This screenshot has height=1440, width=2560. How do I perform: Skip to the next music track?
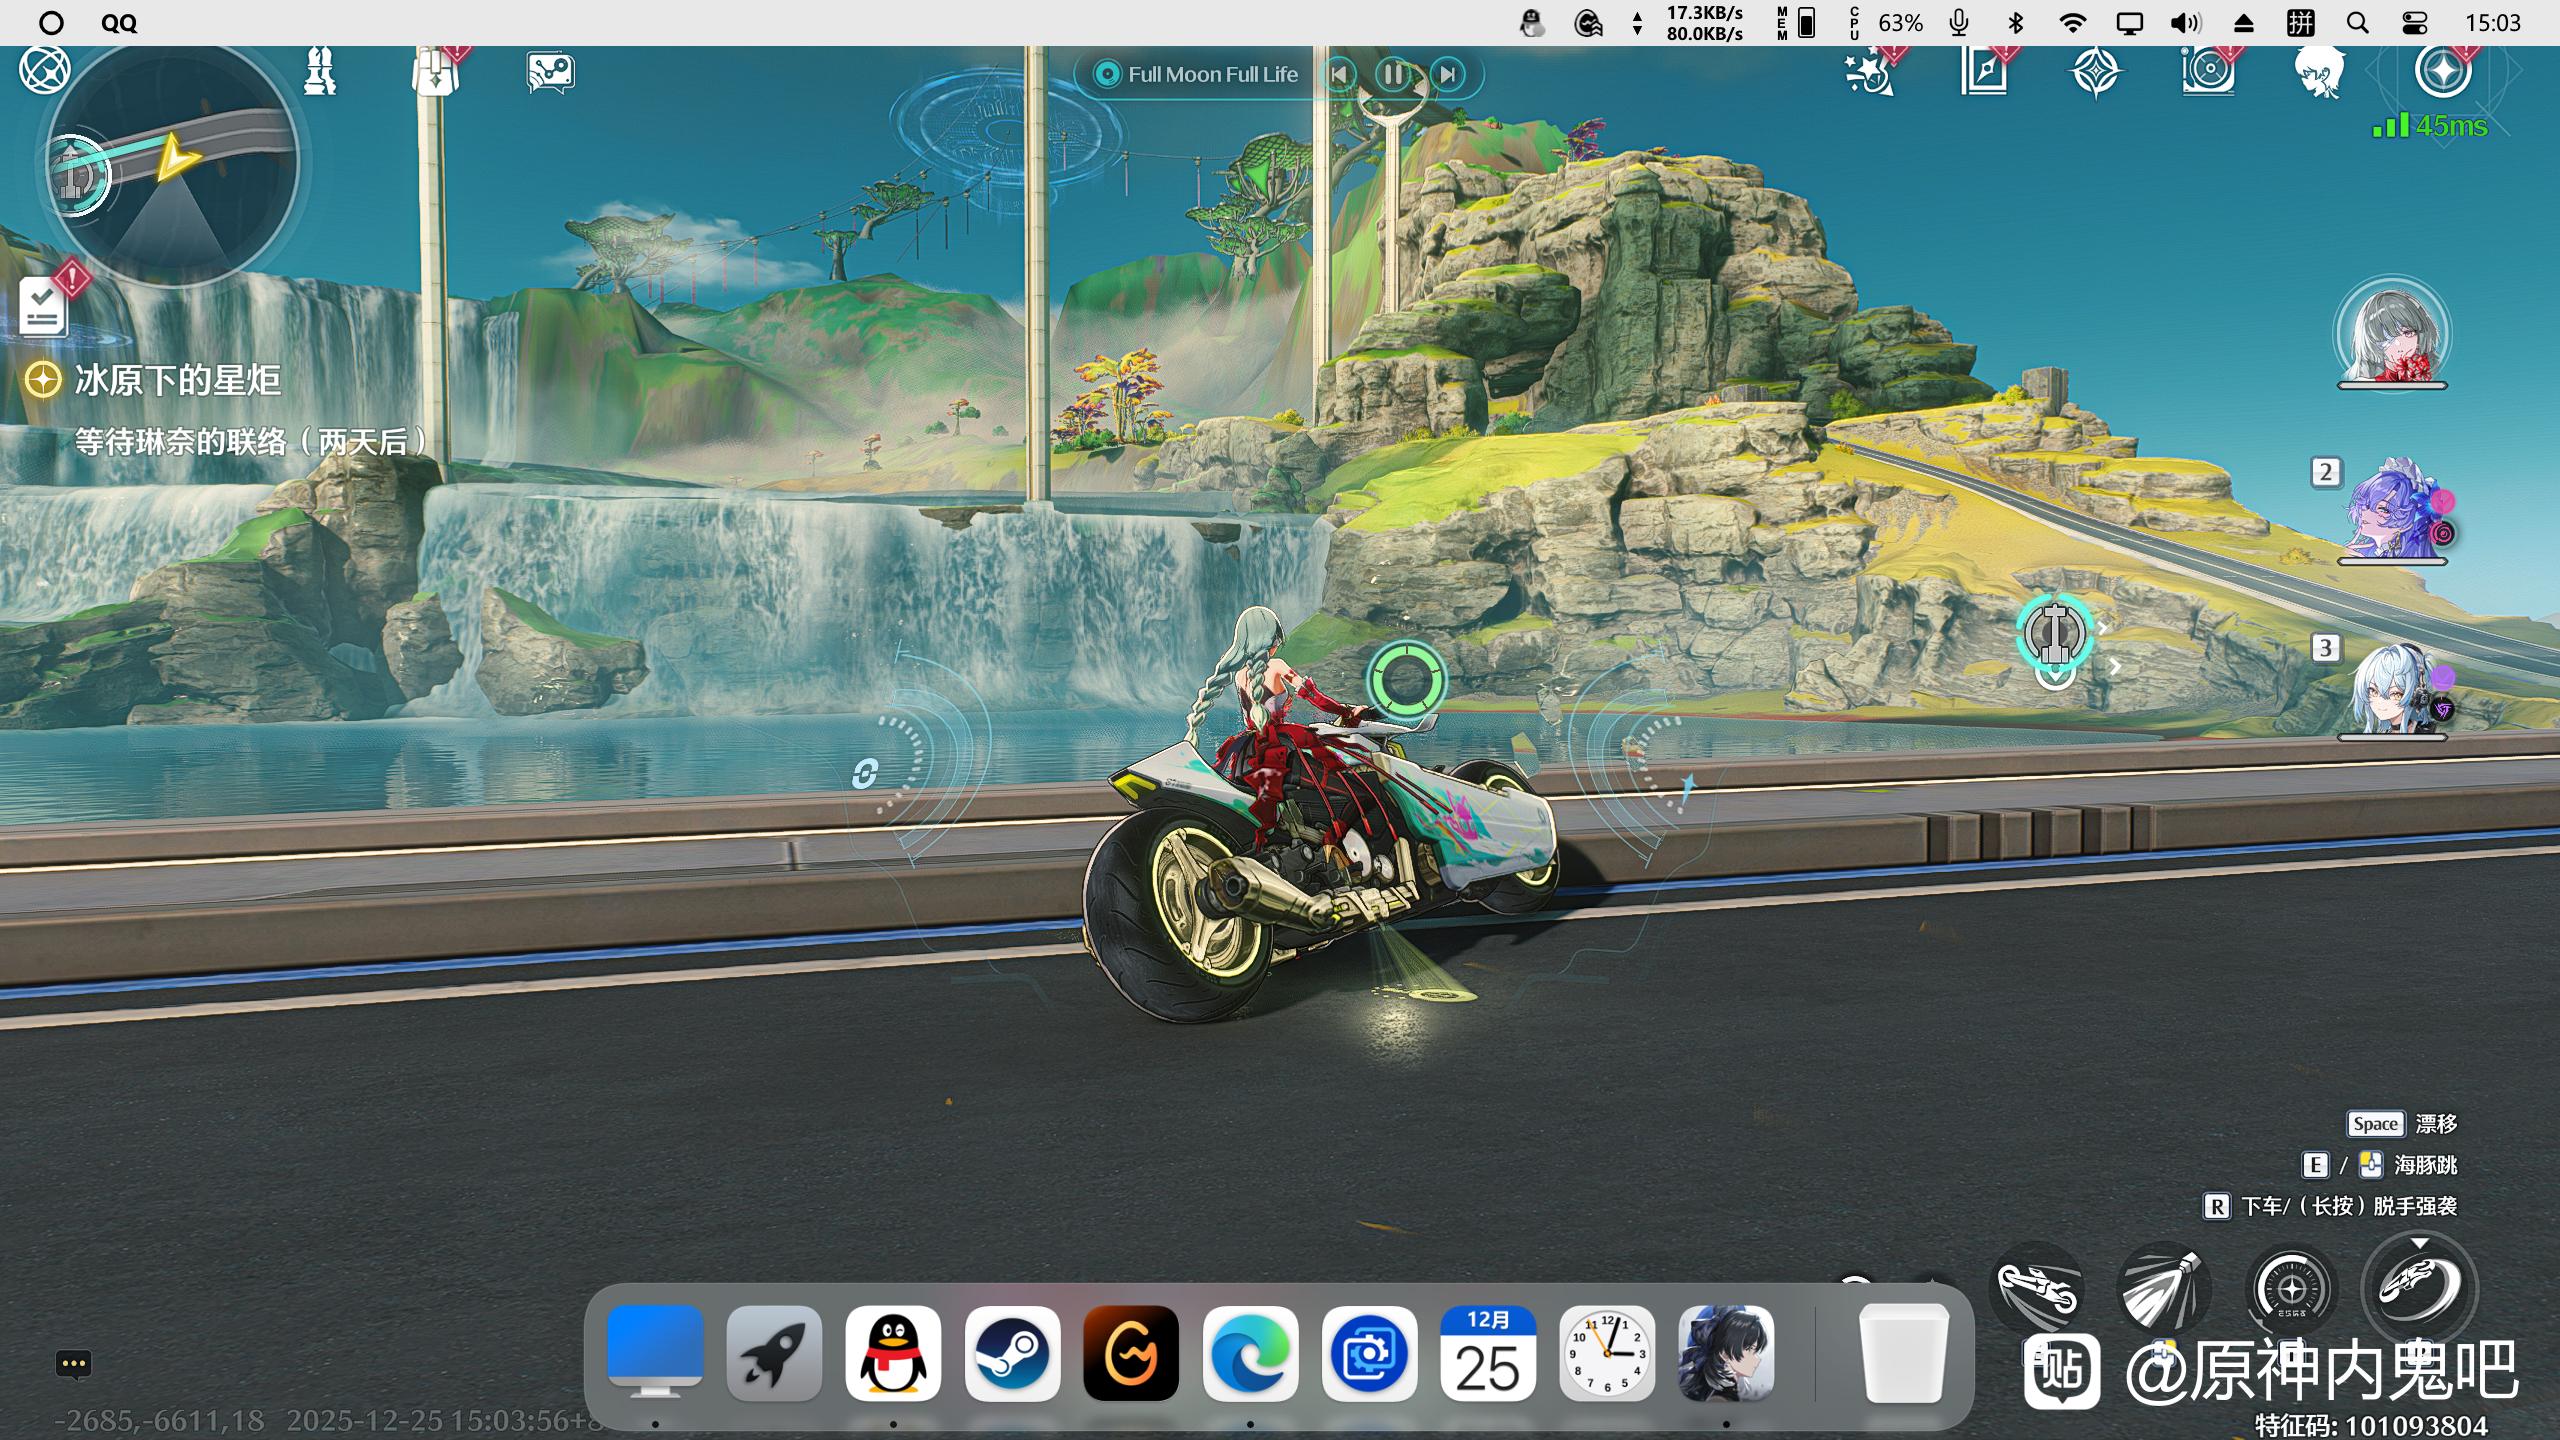click(1447, 74)
